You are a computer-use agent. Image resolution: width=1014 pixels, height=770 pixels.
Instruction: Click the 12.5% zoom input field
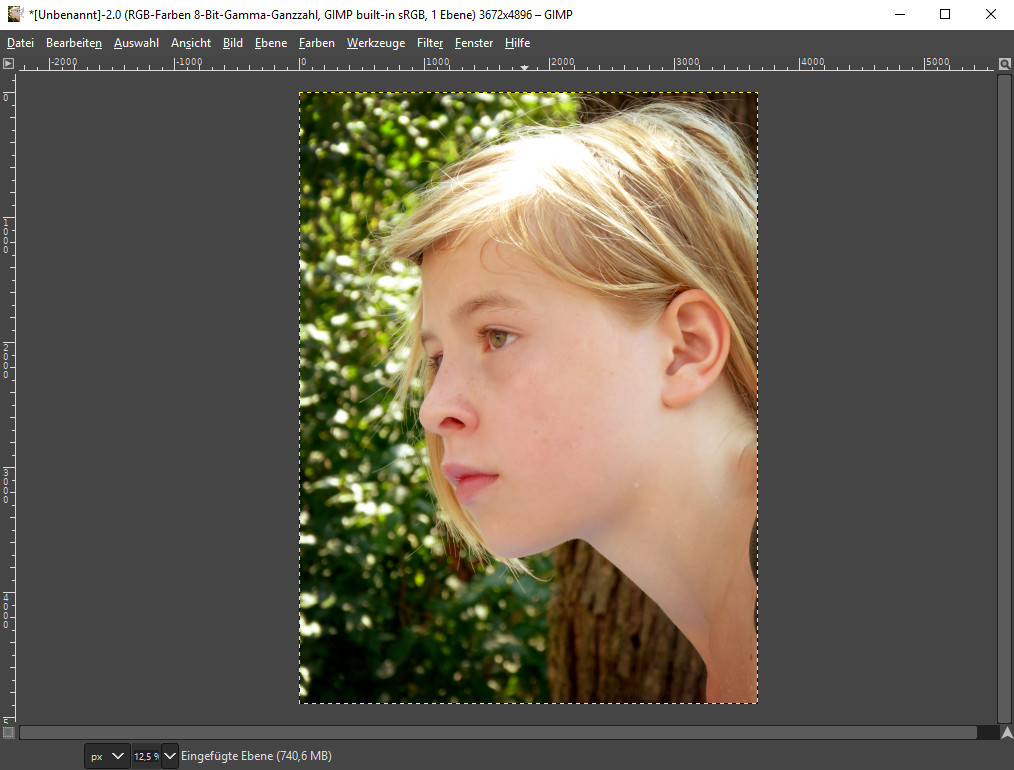pos(146,756)
